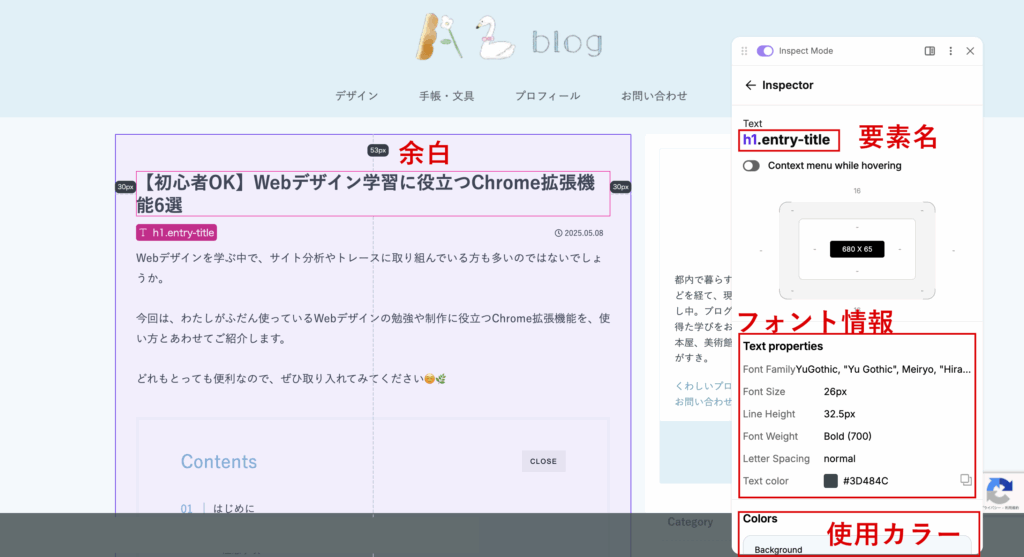
Task: Jump to the はじめに contents entry
Action: click(234, 509)
